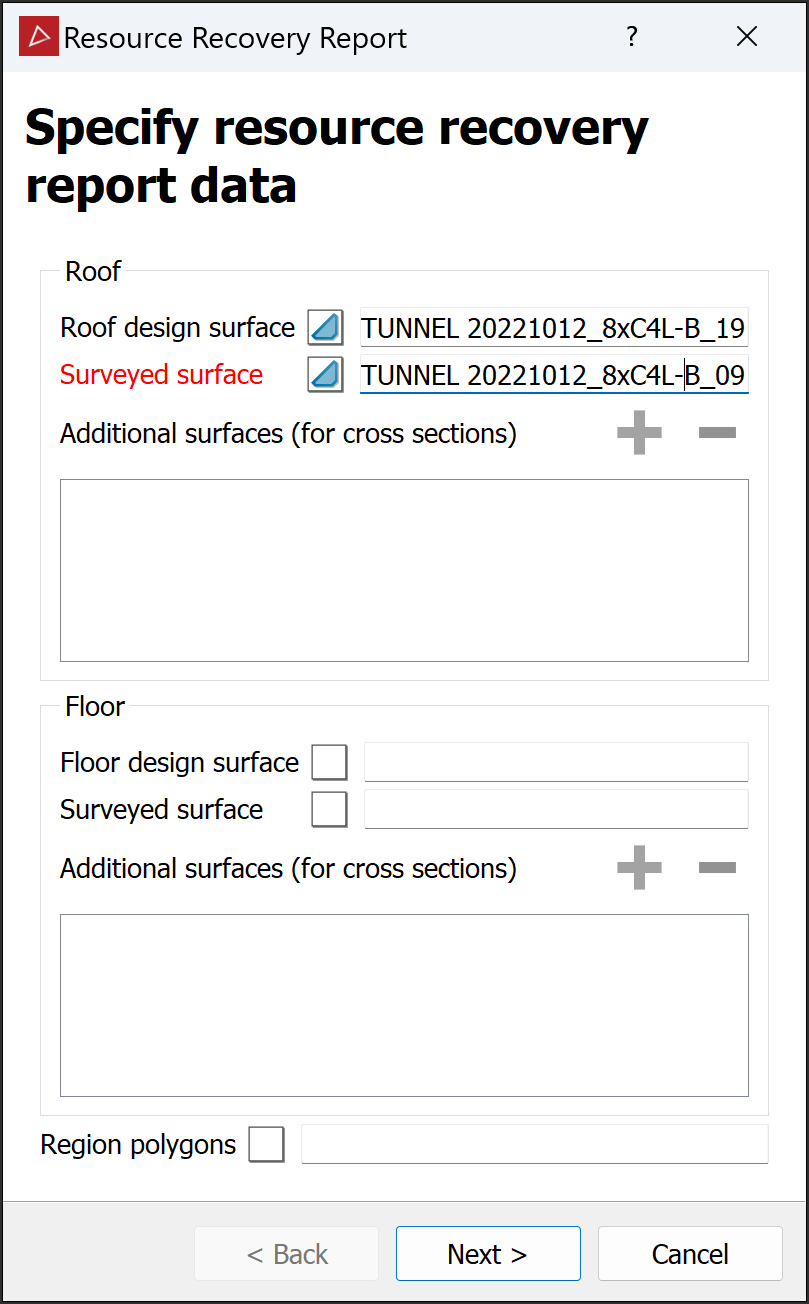Click the Region polygons selector box
Viewport: 809px width, 1304px height.
pos(267,1144)
